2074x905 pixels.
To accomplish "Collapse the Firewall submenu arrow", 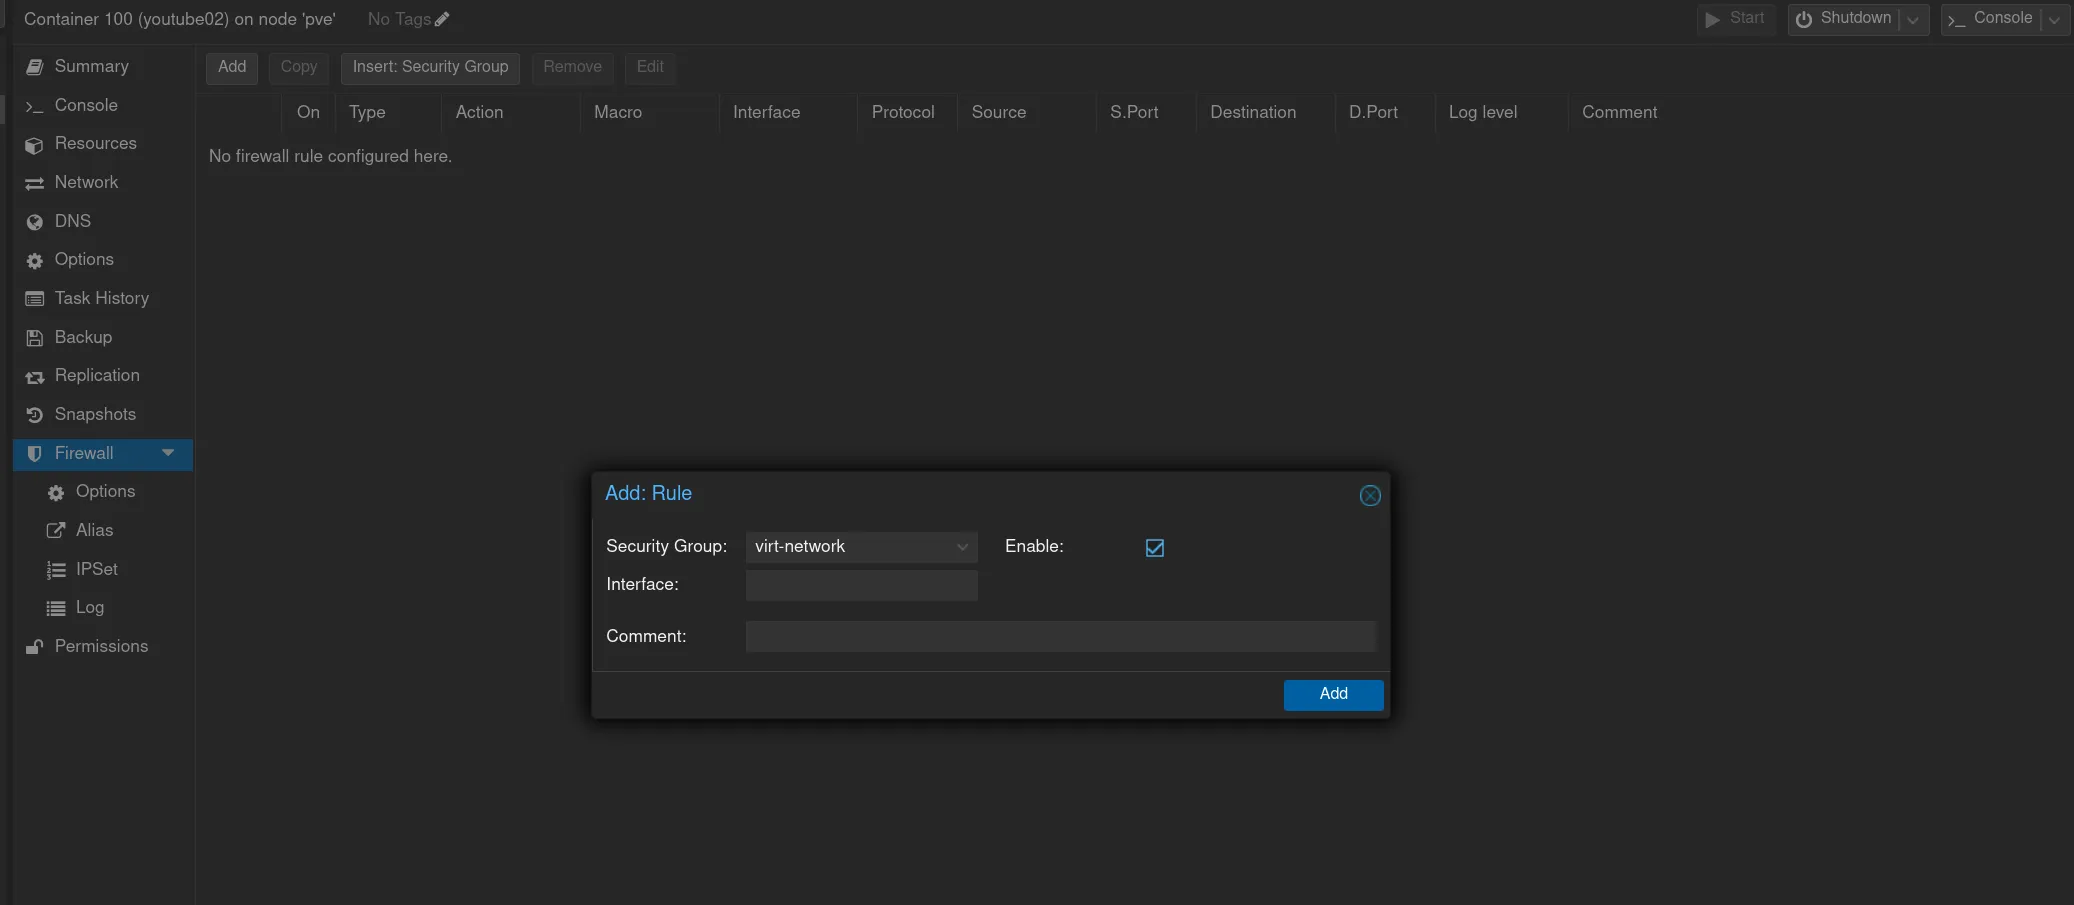I will (x=168, y=453).
